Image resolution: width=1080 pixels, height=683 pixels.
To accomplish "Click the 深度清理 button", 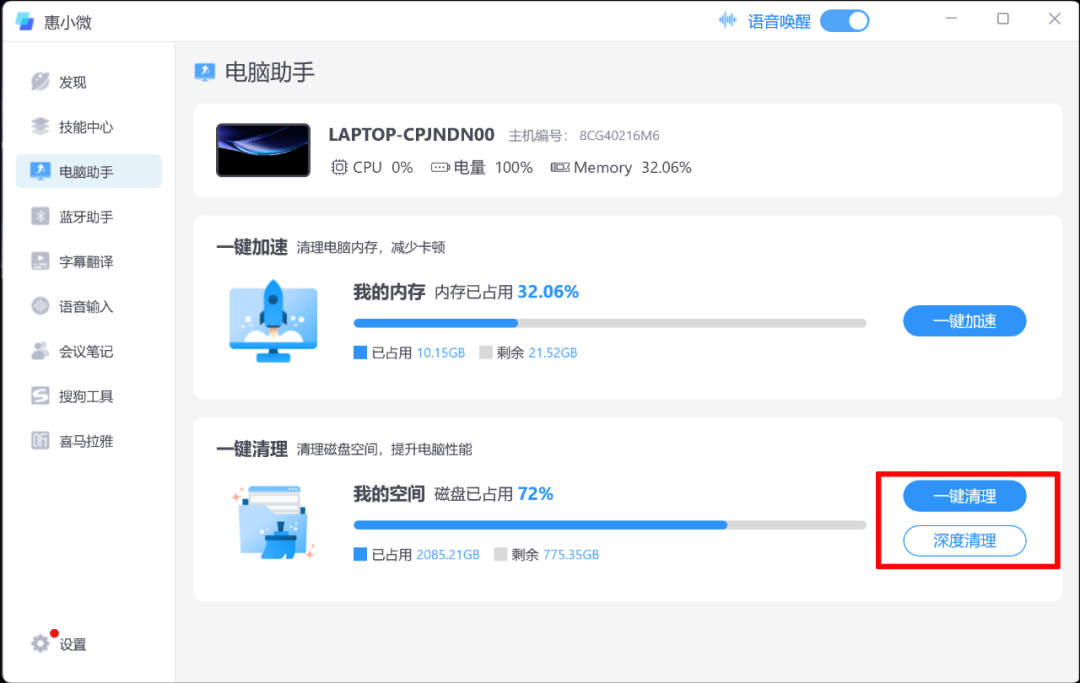I will 964,540.
